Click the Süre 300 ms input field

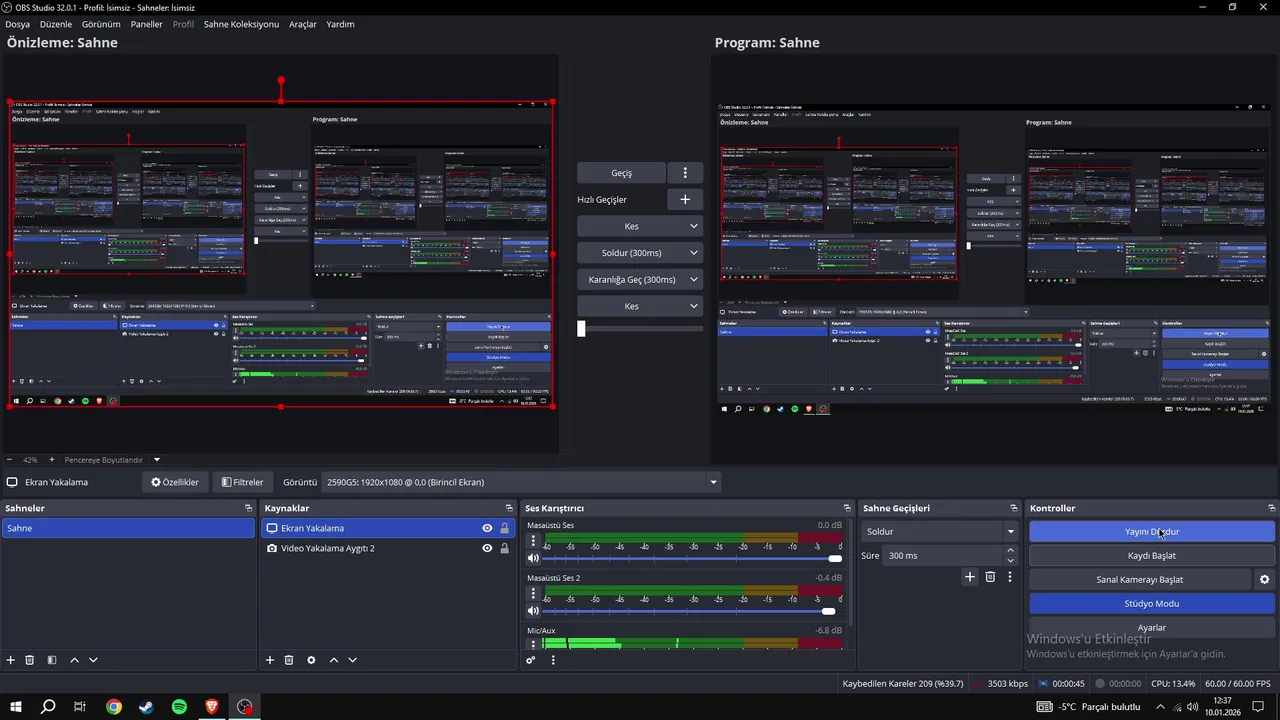coord(943,556)
